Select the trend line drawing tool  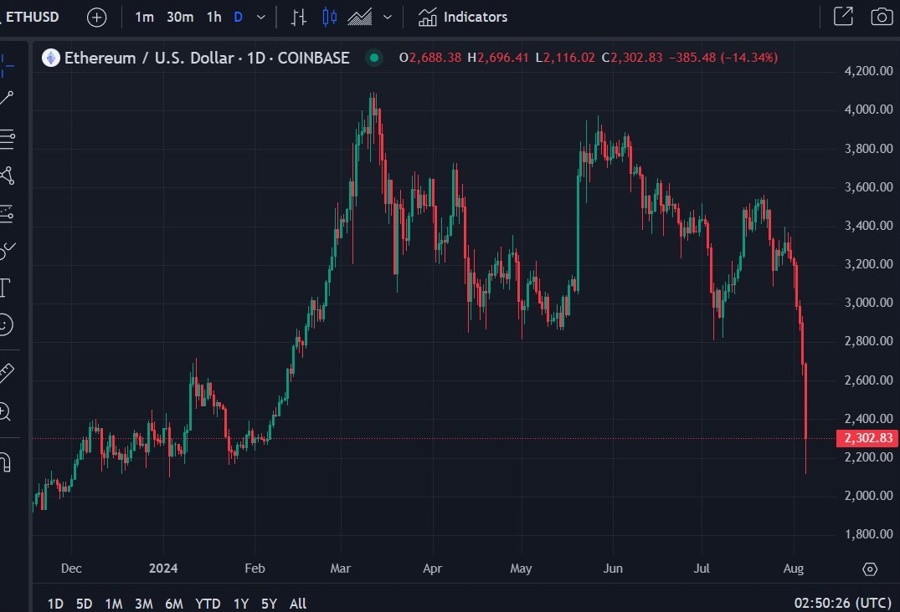(x=7, y=98)
